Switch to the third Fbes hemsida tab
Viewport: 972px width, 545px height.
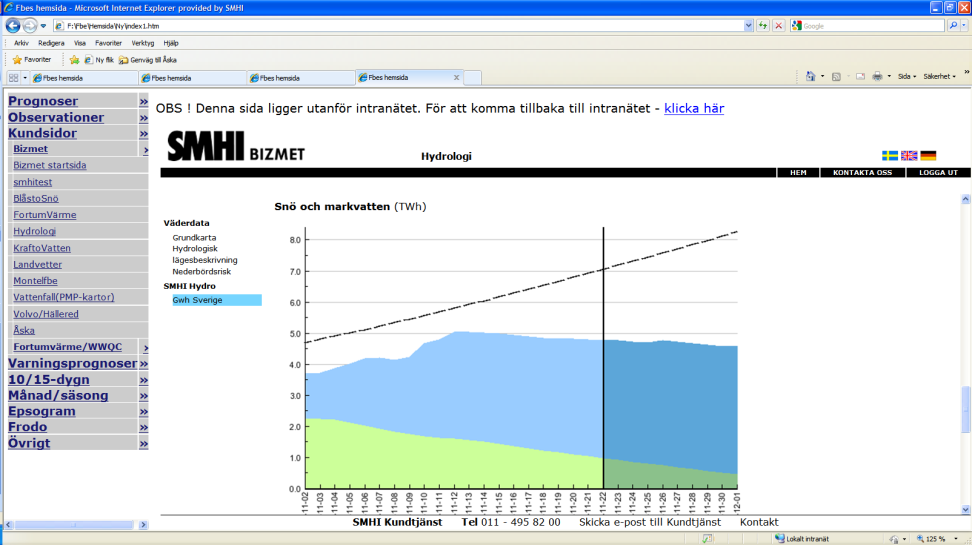[301, 78]
